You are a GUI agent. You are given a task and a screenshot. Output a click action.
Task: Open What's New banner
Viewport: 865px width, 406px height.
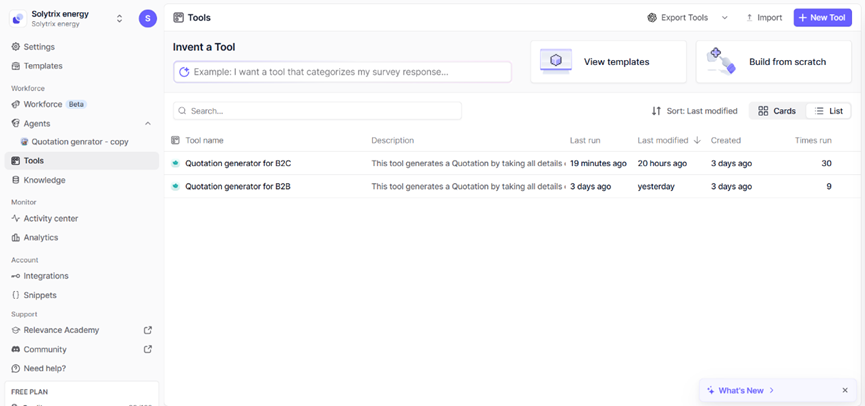pyautogui.click(x=741, y=391)
